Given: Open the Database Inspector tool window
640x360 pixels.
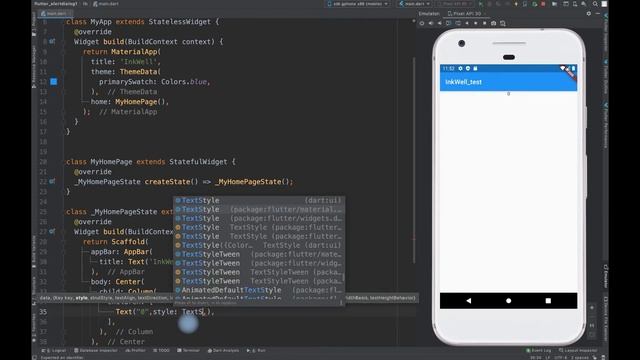Looking at the screenshot, I should click(96, 350).
